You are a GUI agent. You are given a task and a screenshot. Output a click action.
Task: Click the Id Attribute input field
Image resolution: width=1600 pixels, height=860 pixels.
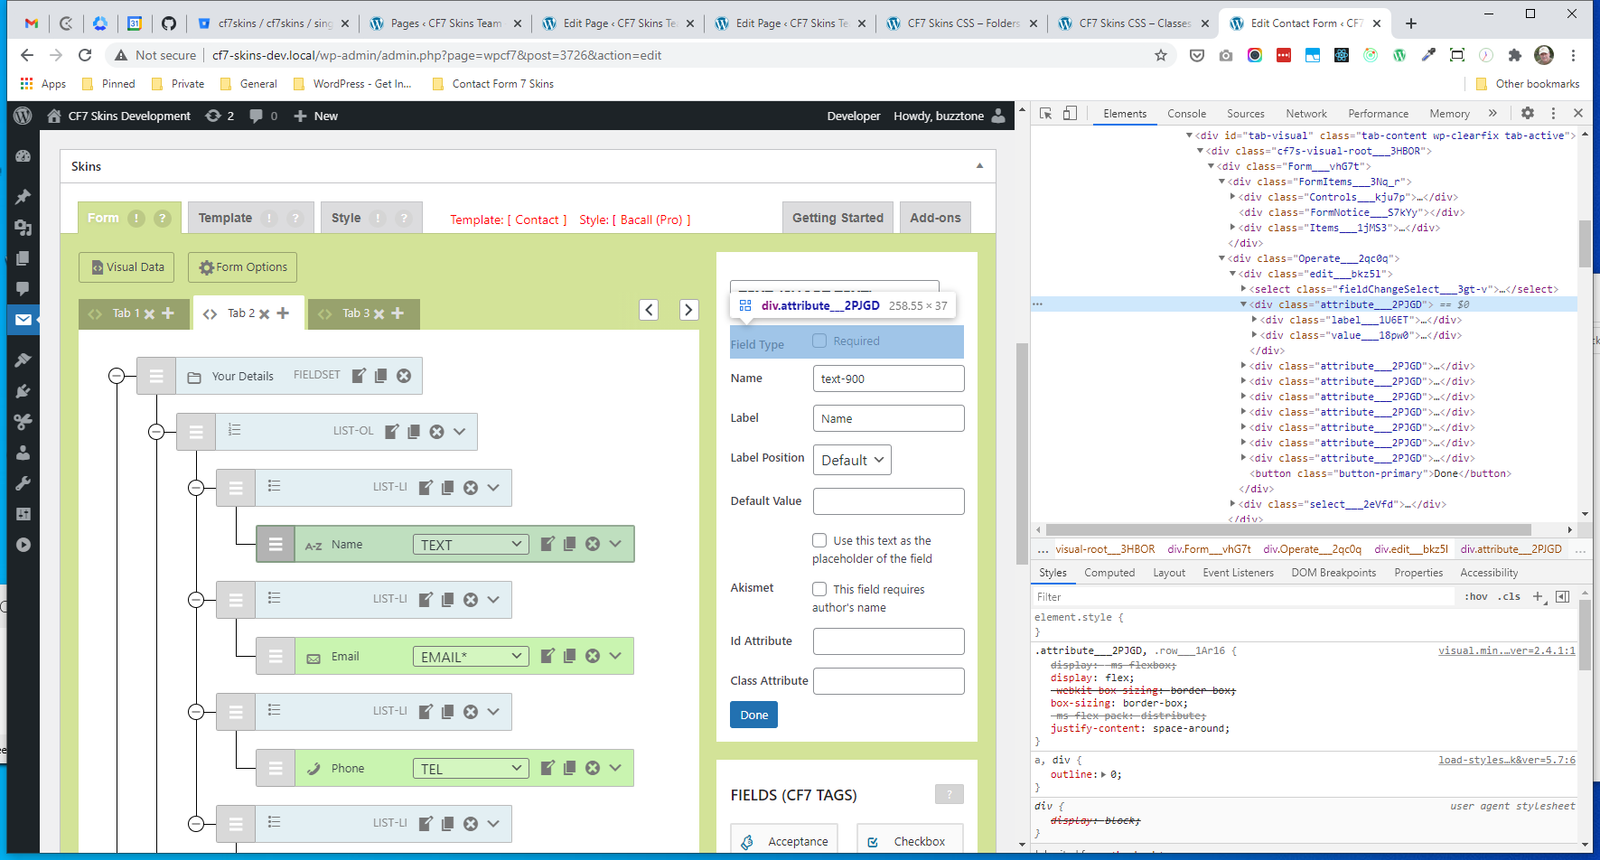[888, 641]
